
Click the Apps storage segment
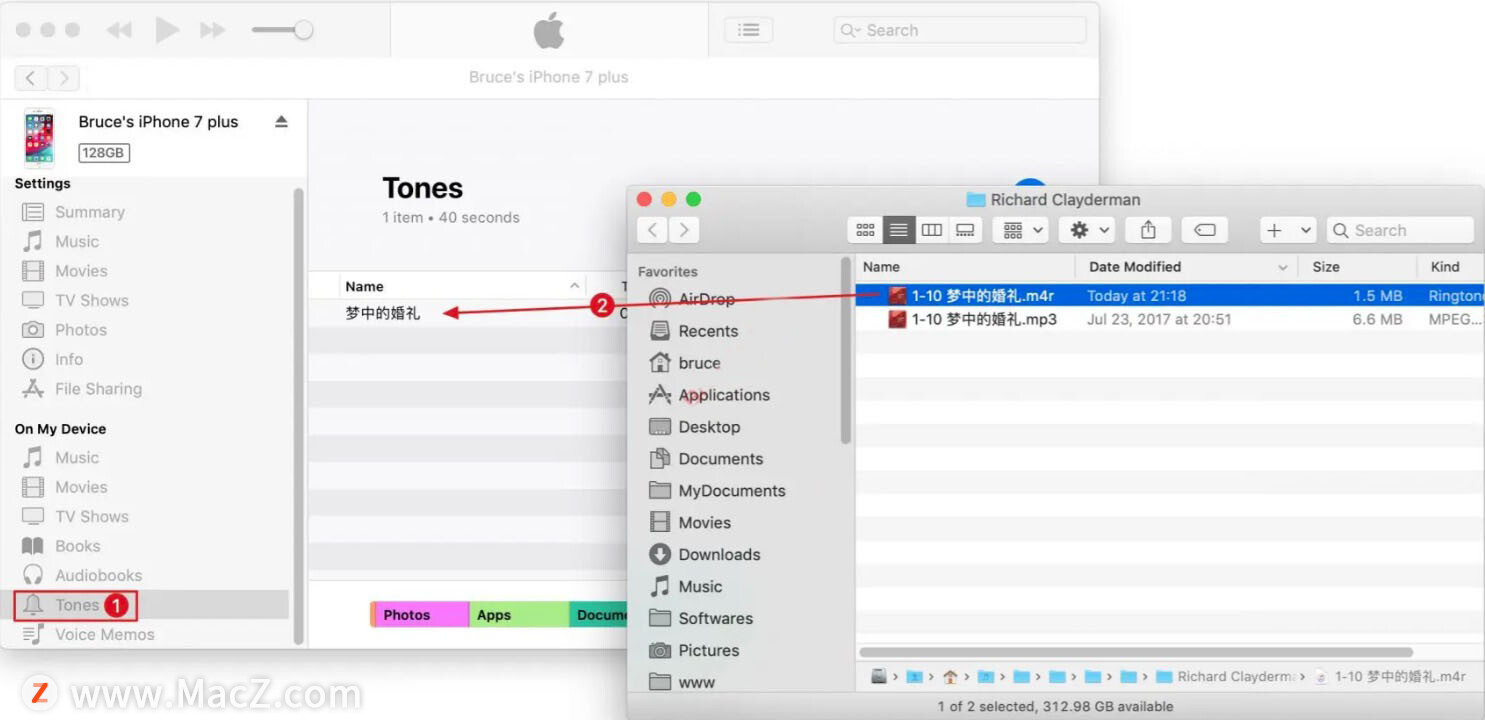pyautogui.click(x=519, y=615)
